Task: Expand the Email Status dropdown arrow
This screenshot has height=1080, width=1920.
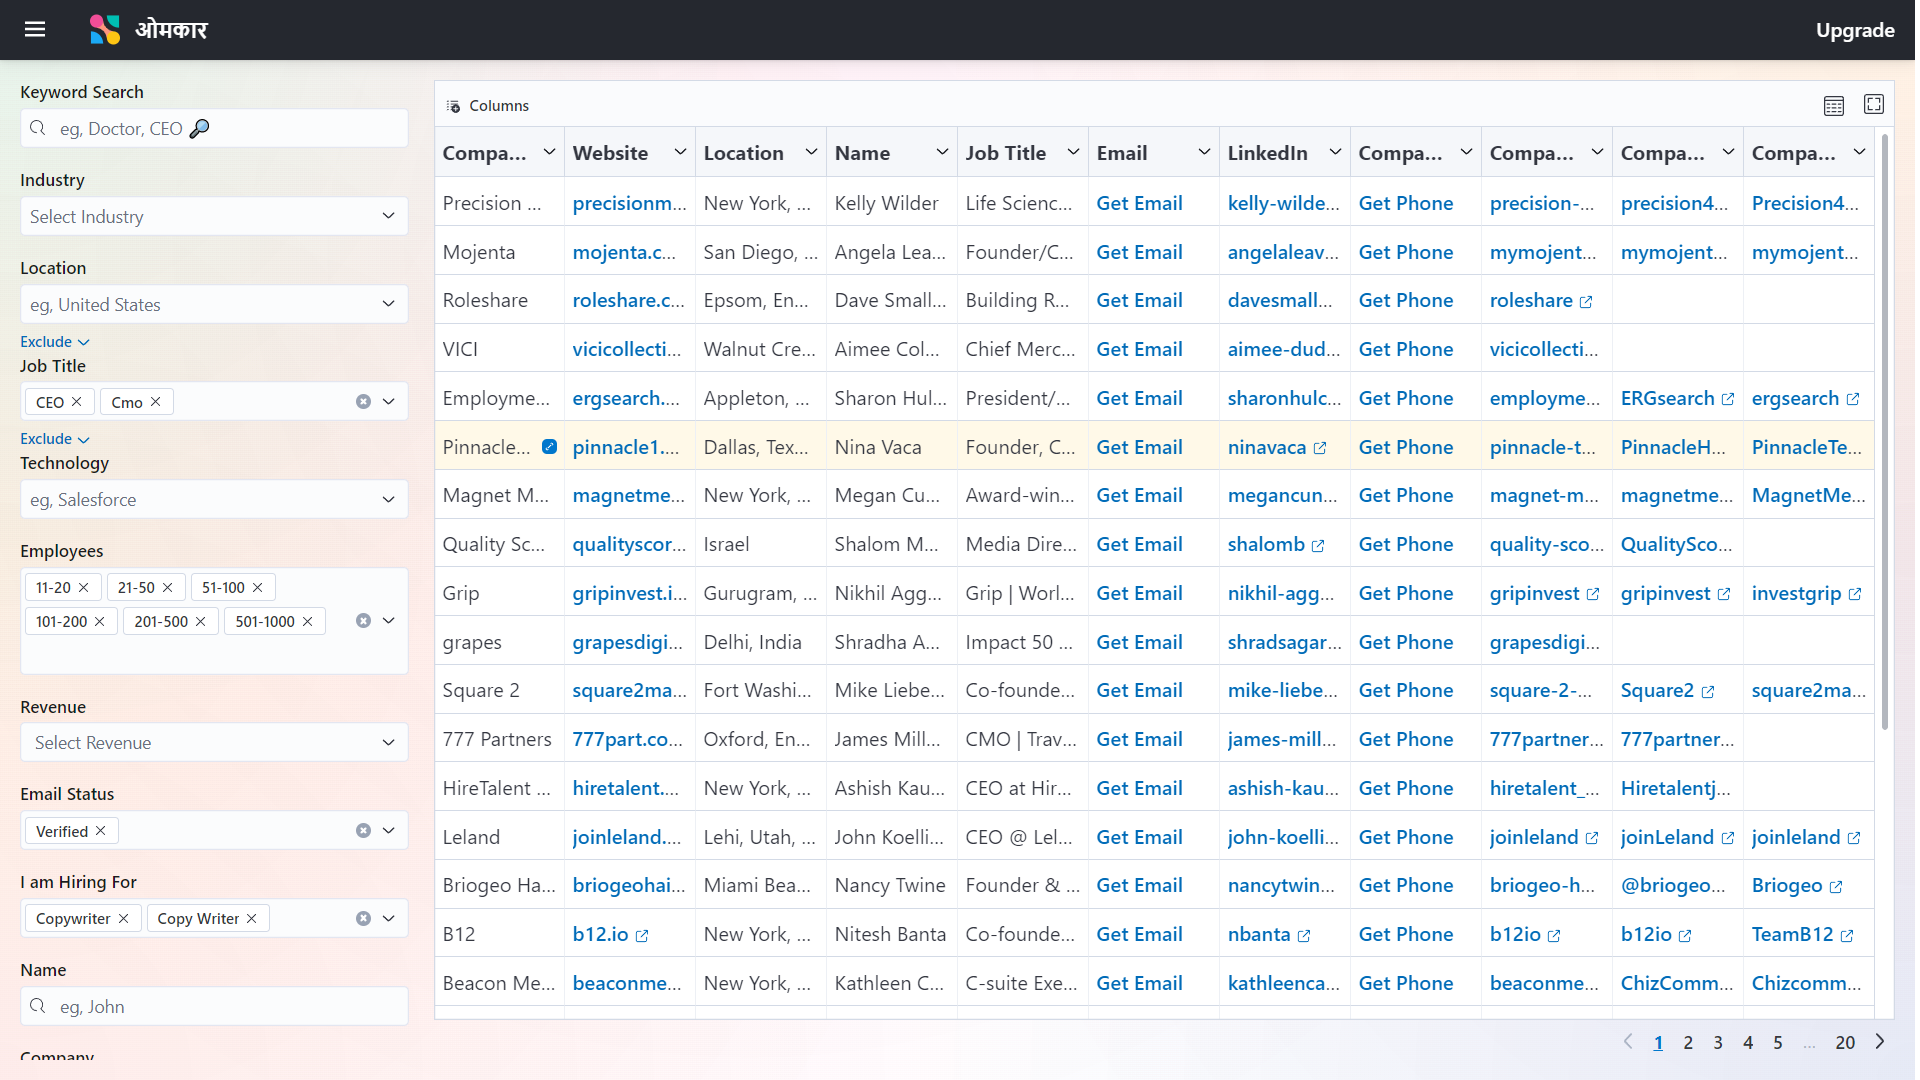Action: point(389,830)
